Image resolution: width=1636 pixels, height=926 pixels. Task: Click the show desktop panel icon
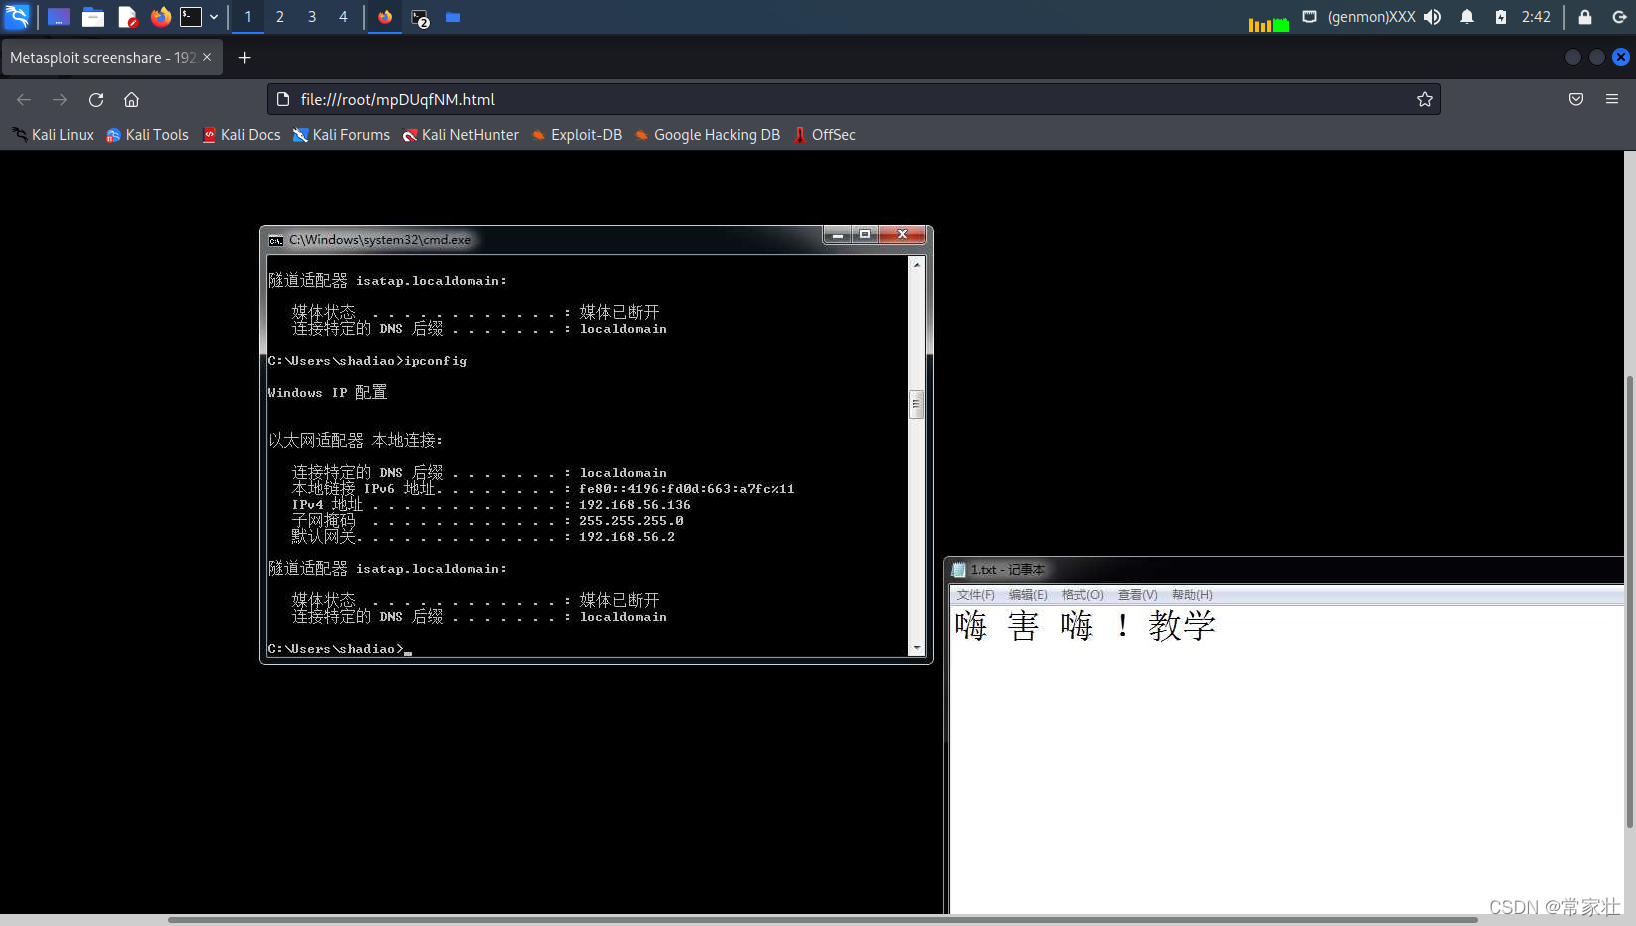click(59, 17)
